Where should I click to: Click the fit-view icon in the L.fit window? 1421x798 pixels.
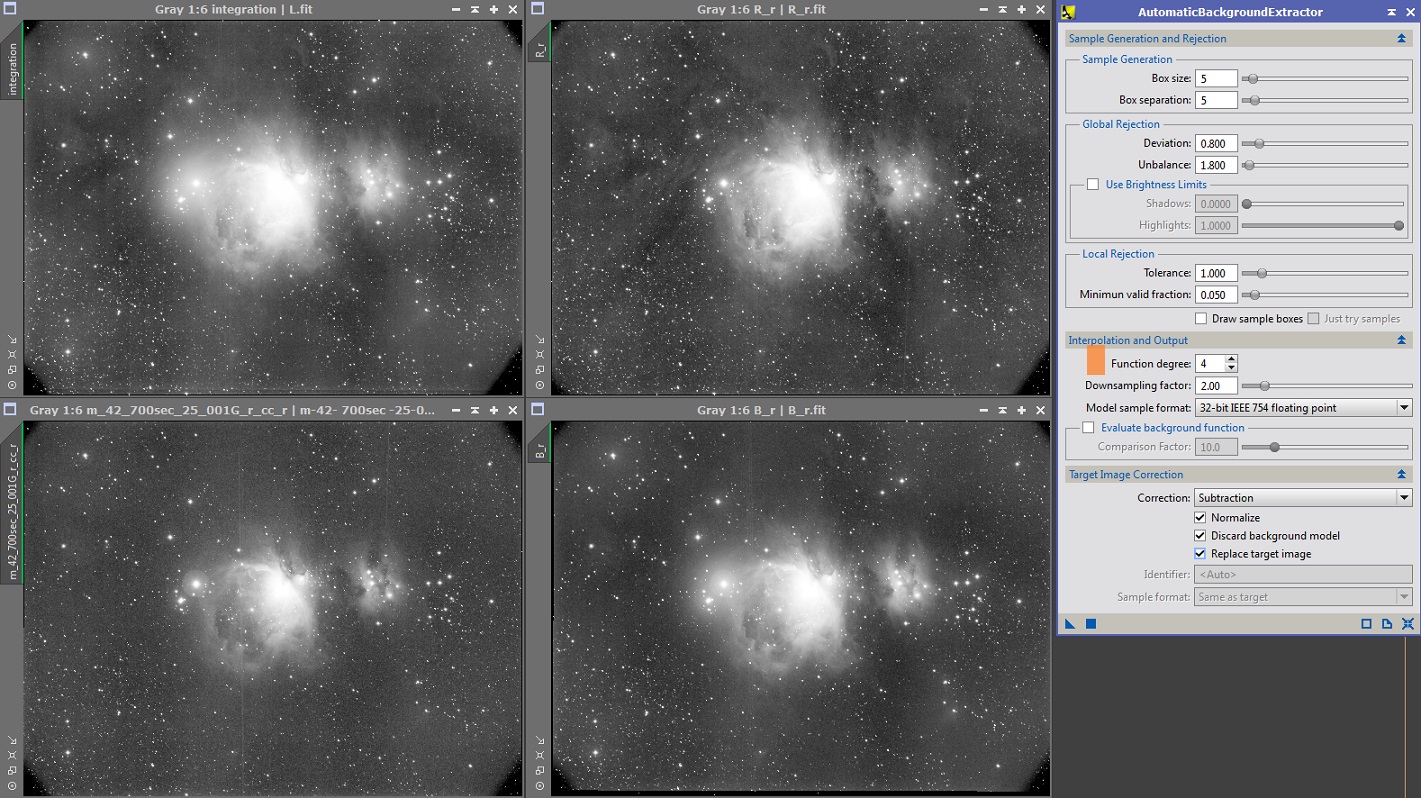pyautogui.click(x=12, y=354)
